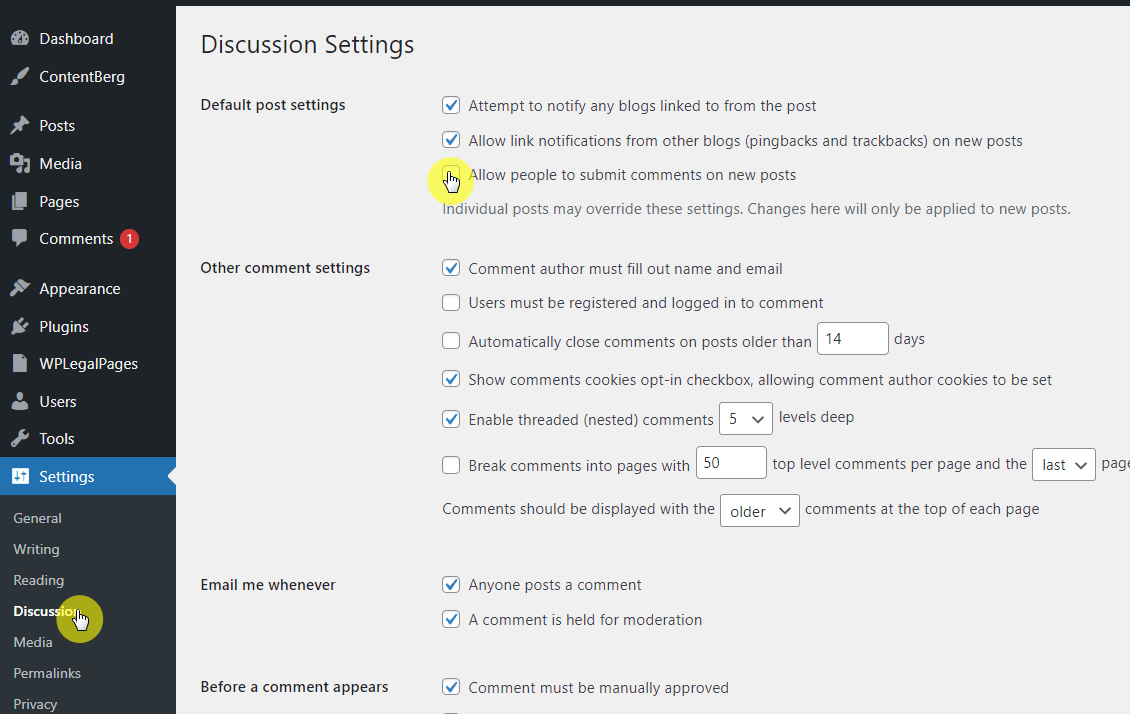The width and height of the screenshot is (1130, 714).
Task: Open the nested comments depth dropdown
Action: pyautogui.click(x=745, y=418)
